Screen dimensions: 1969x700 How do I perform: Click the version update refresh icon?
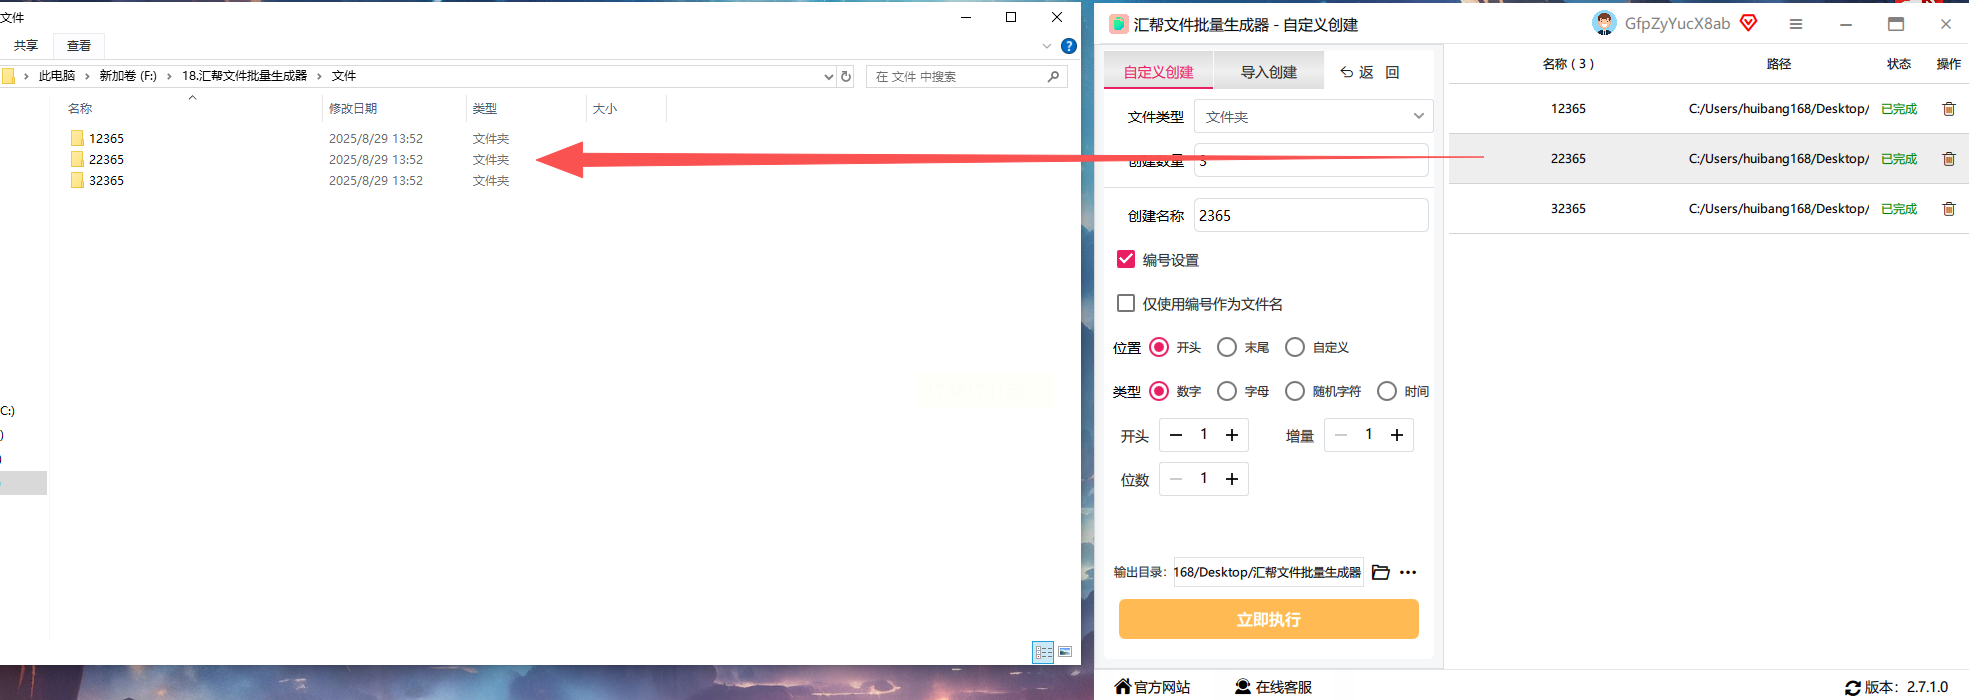coord(1852,688)
